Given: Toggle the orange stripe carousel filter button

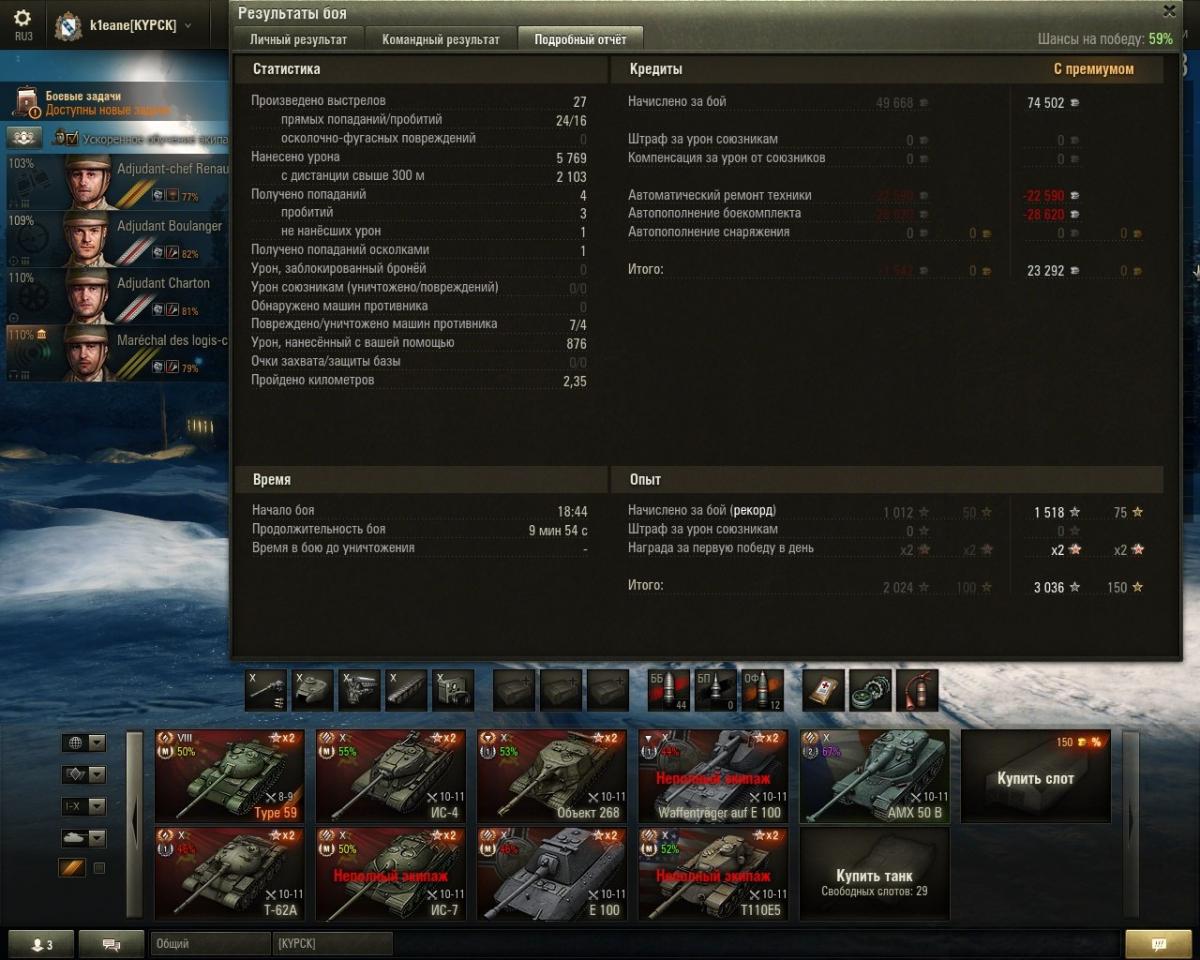Looking at the screenshot, I should [x=73, y=868].
